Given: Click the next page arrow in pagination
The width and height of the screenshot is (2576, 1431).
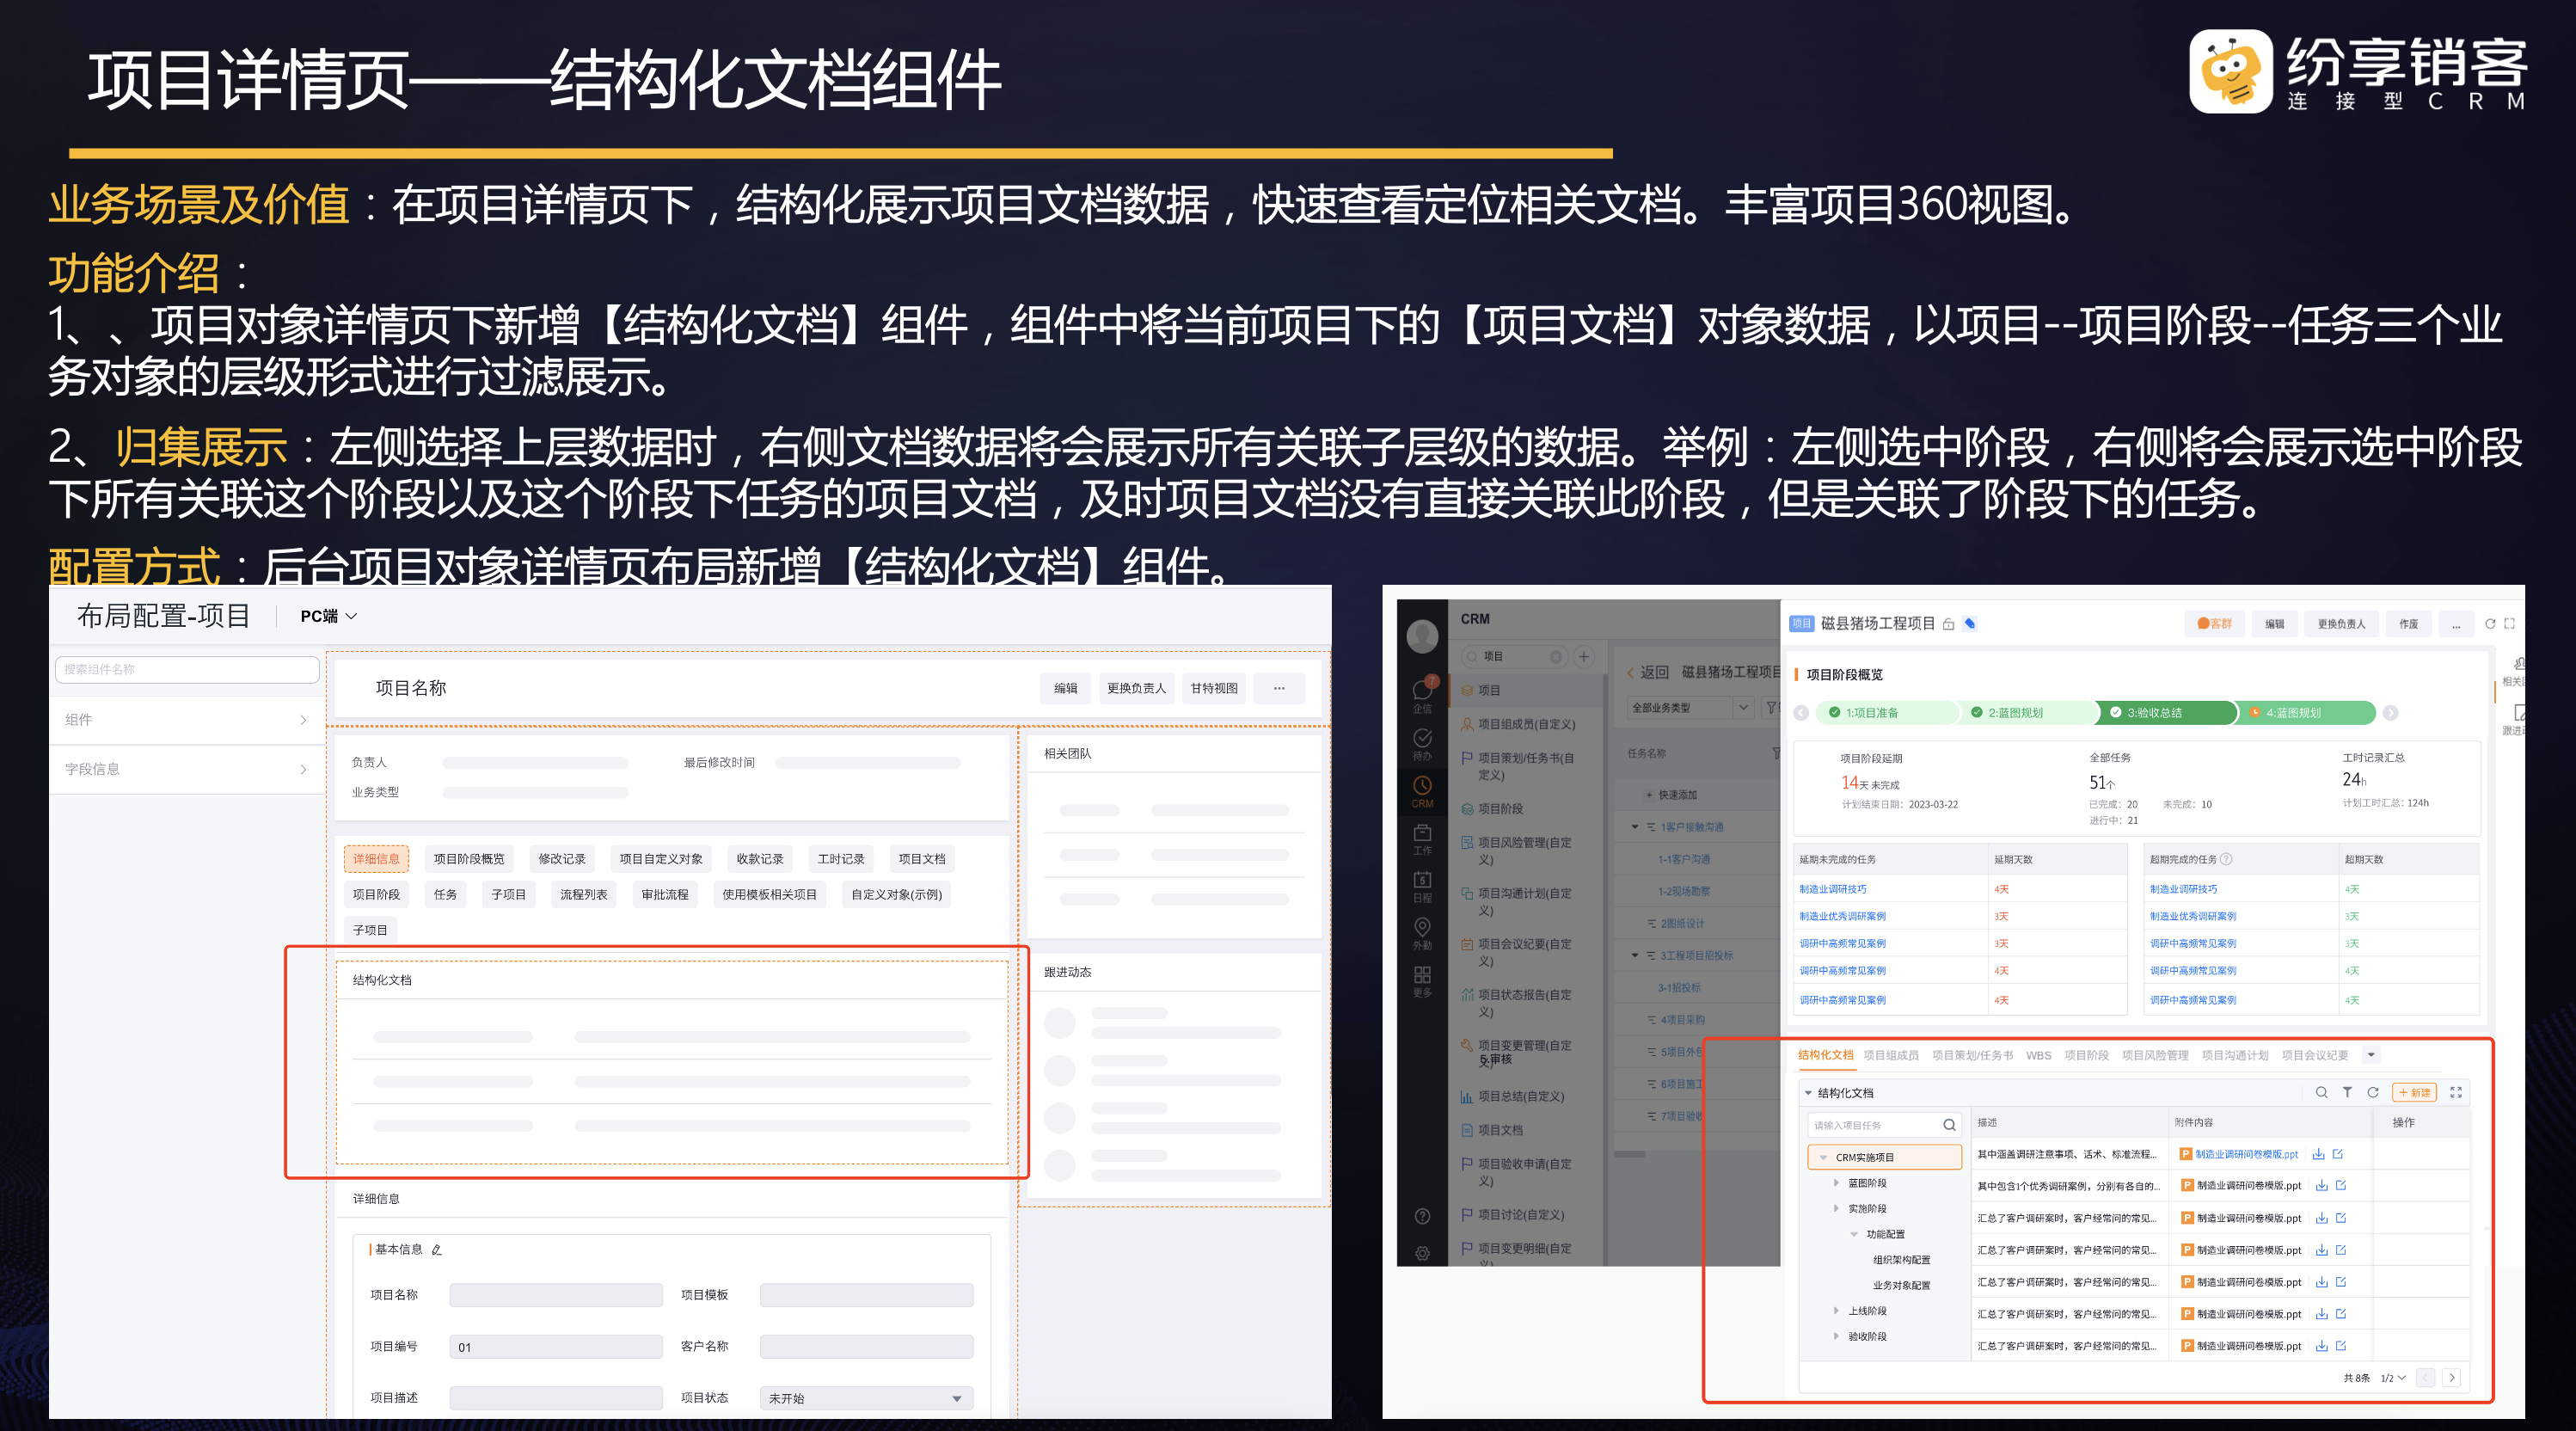Looking at the screenshot, I should pyautogui.click(x=2451, y=1377).
